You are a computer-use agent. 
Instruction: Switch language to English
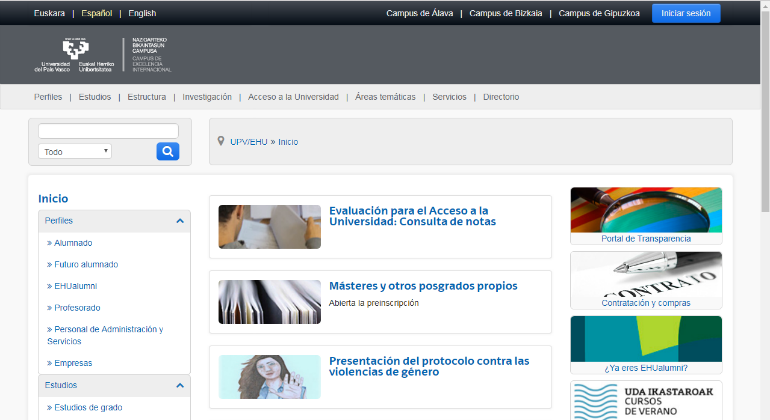(142, 13)
